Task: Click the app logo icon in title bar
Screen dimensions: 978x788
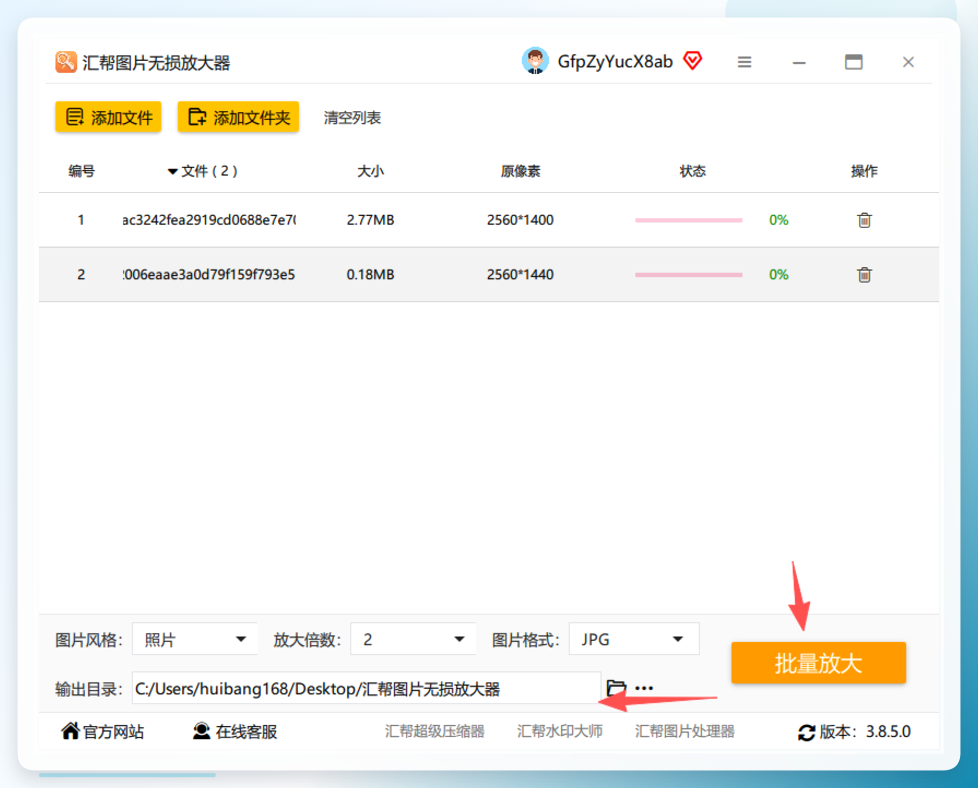Action: click(65, 62)
